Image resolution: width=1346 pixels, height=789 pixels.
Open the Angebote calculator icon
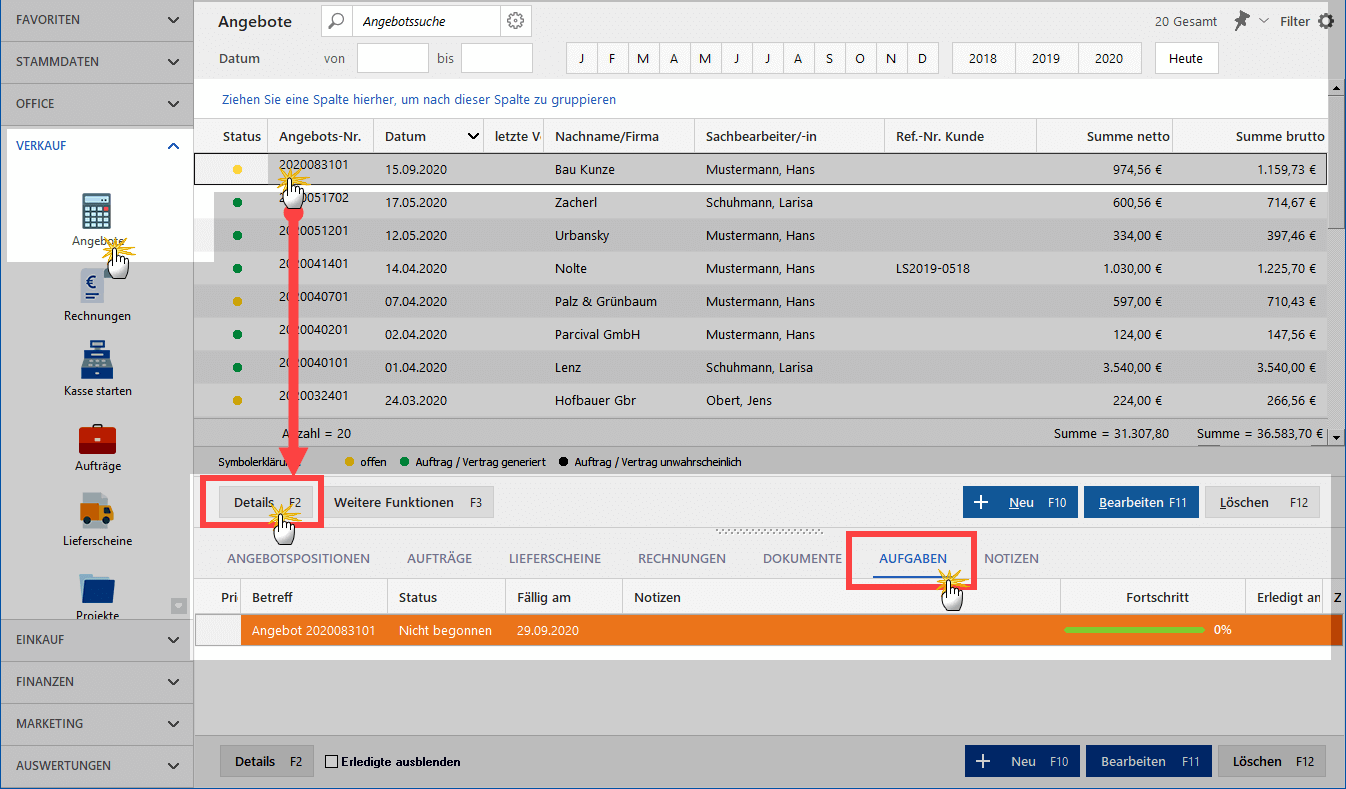96,212
